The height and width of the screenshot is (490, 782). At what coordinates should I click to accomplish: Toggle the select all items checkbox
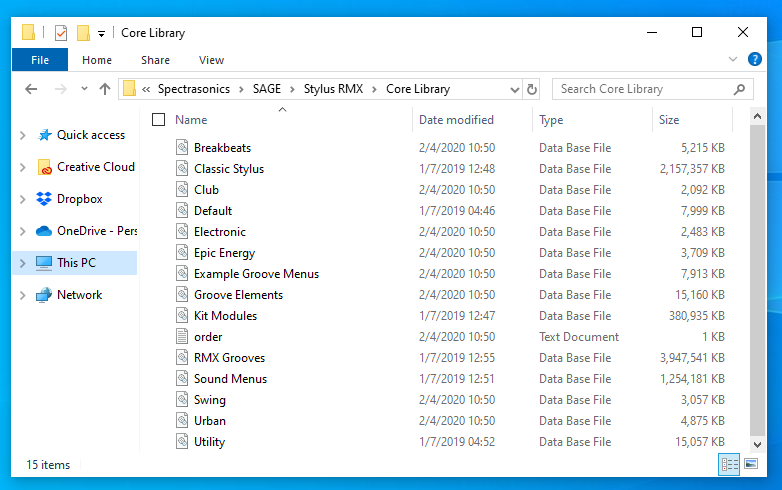coord(159,120)
